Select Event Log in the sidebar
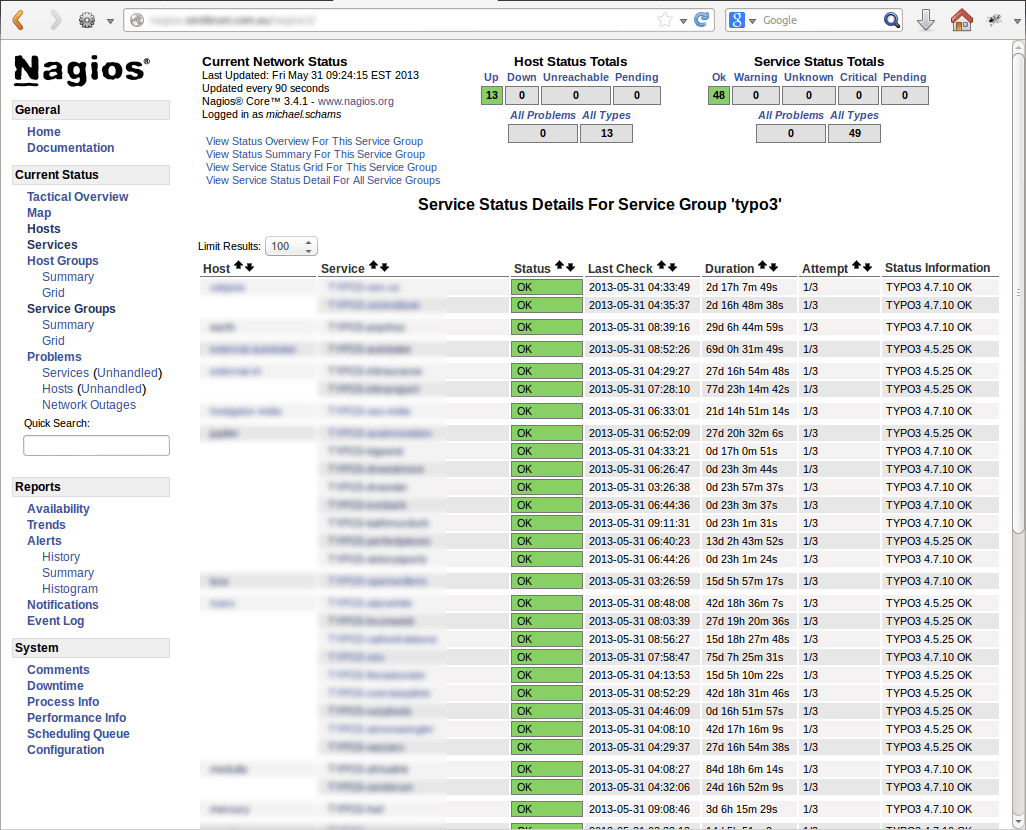 56,620
